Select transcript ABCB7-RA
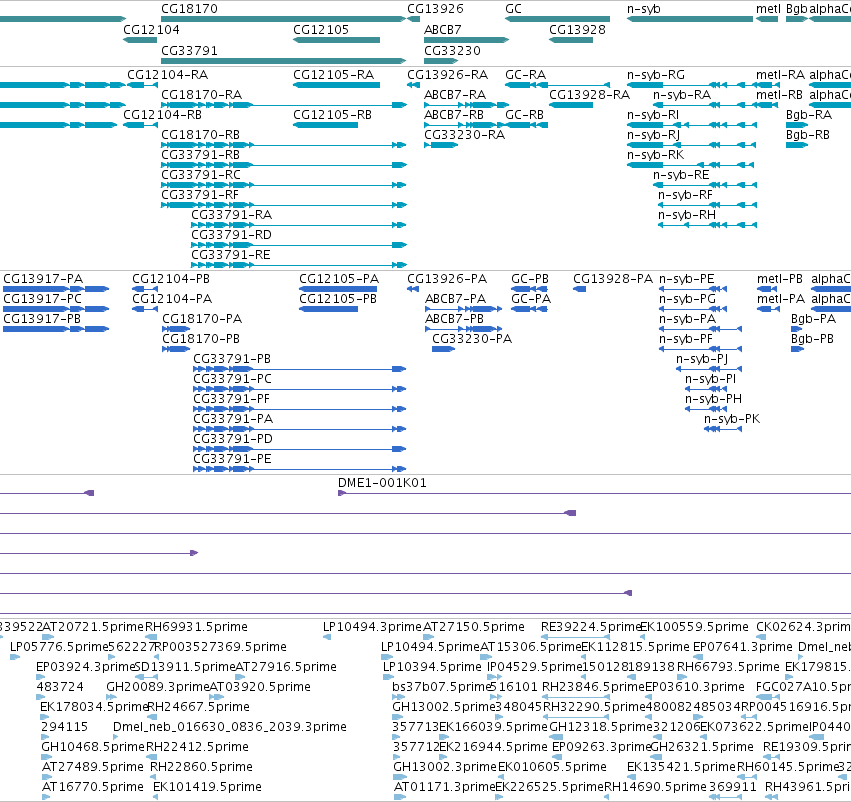 pyautogui.click(x=455, y=95)
